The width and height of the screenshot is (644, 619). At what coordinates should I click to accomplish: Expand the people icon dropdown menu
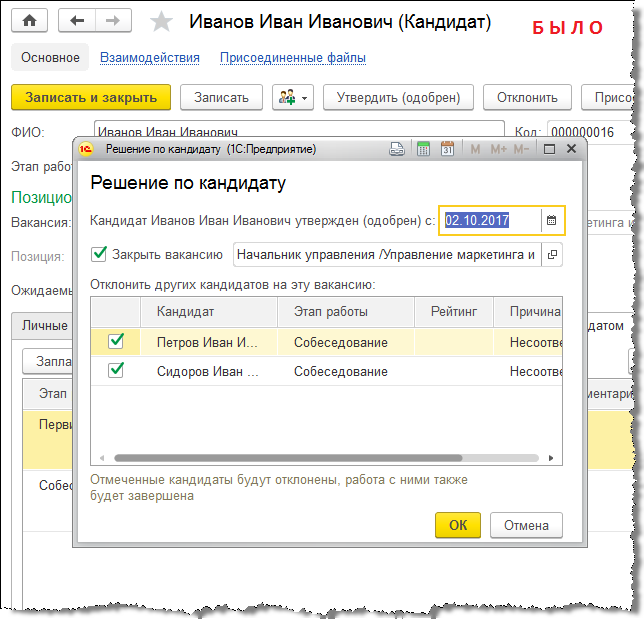(x=293, y=97)
